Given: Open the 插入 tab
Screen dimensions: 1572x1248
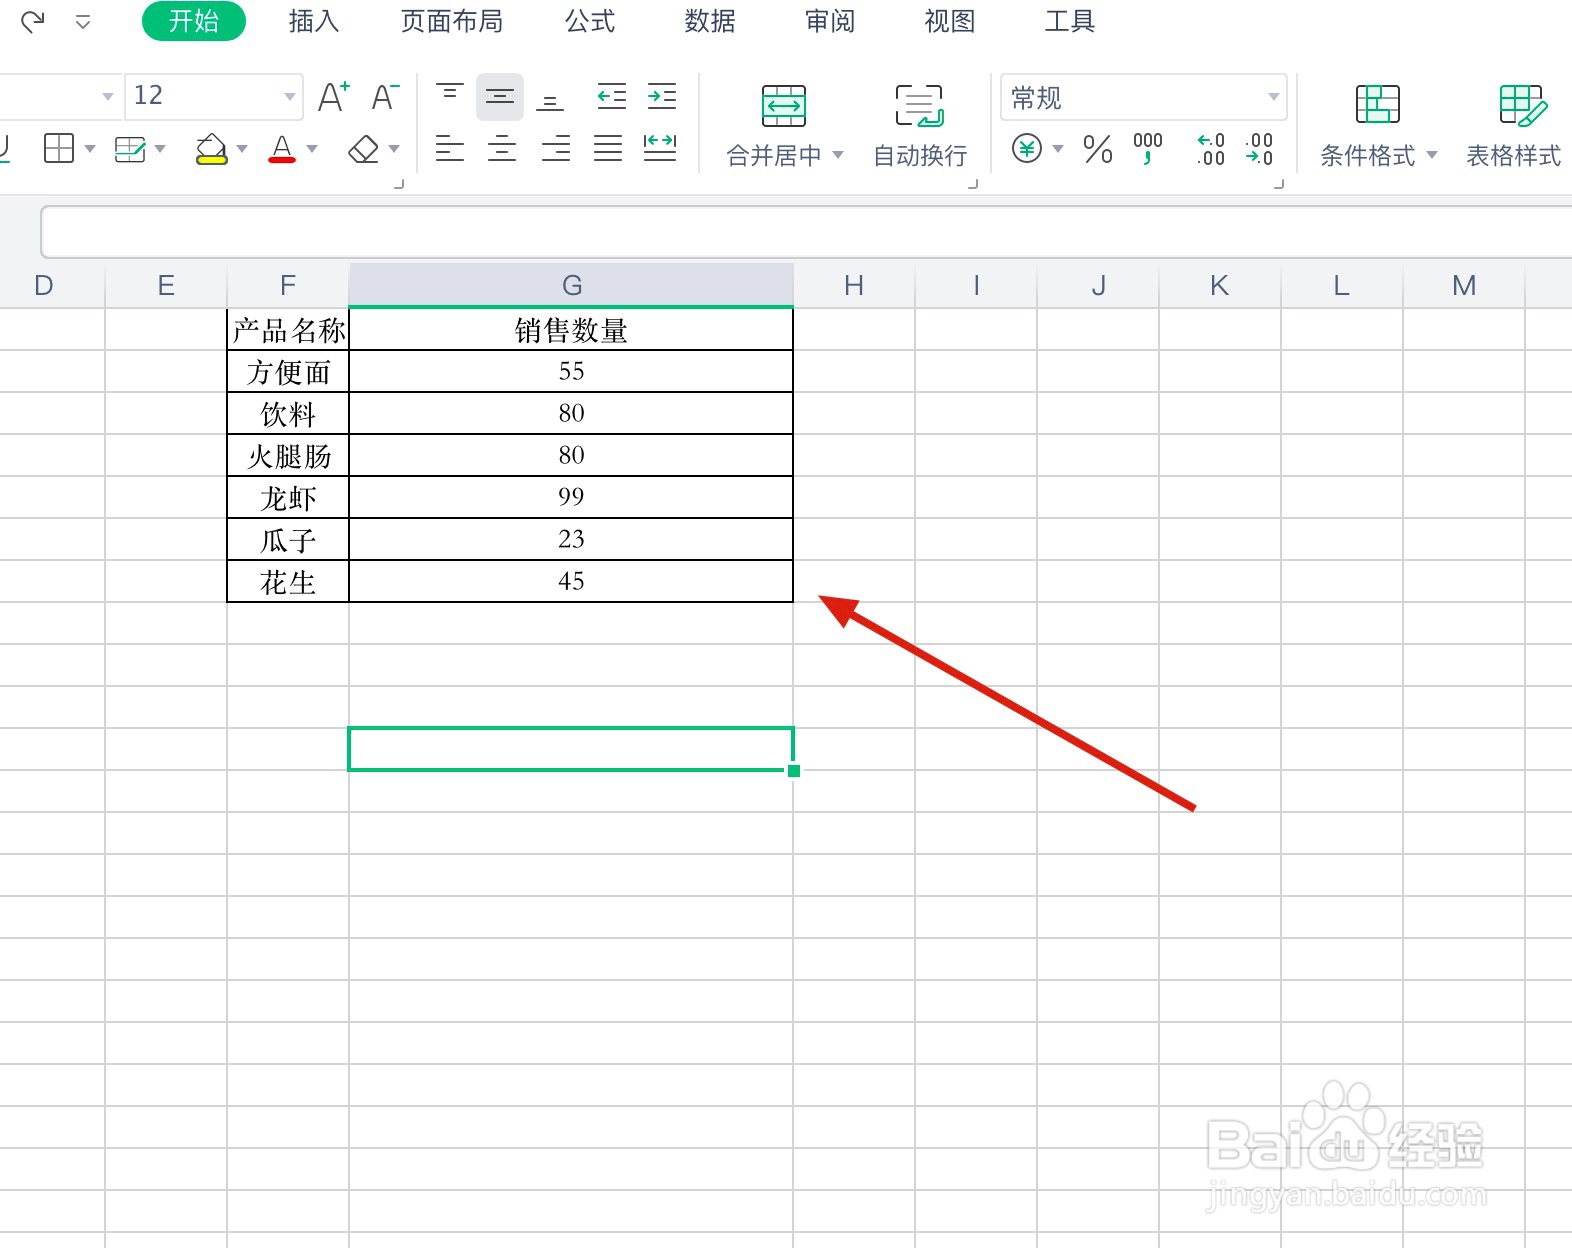Looking at the screenshot, I should [x=314, y=21].
